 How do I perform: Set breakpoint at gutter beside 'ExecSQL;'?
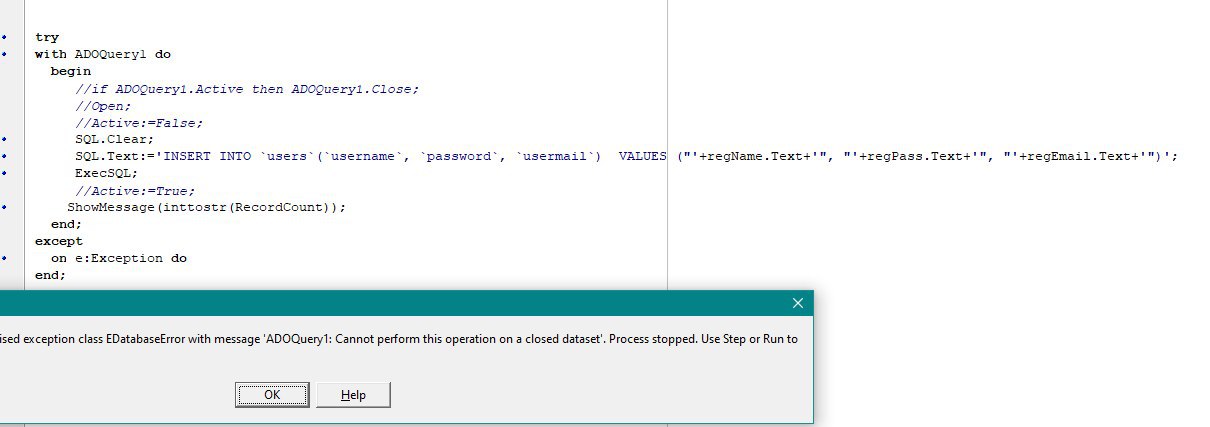[4, 173]
